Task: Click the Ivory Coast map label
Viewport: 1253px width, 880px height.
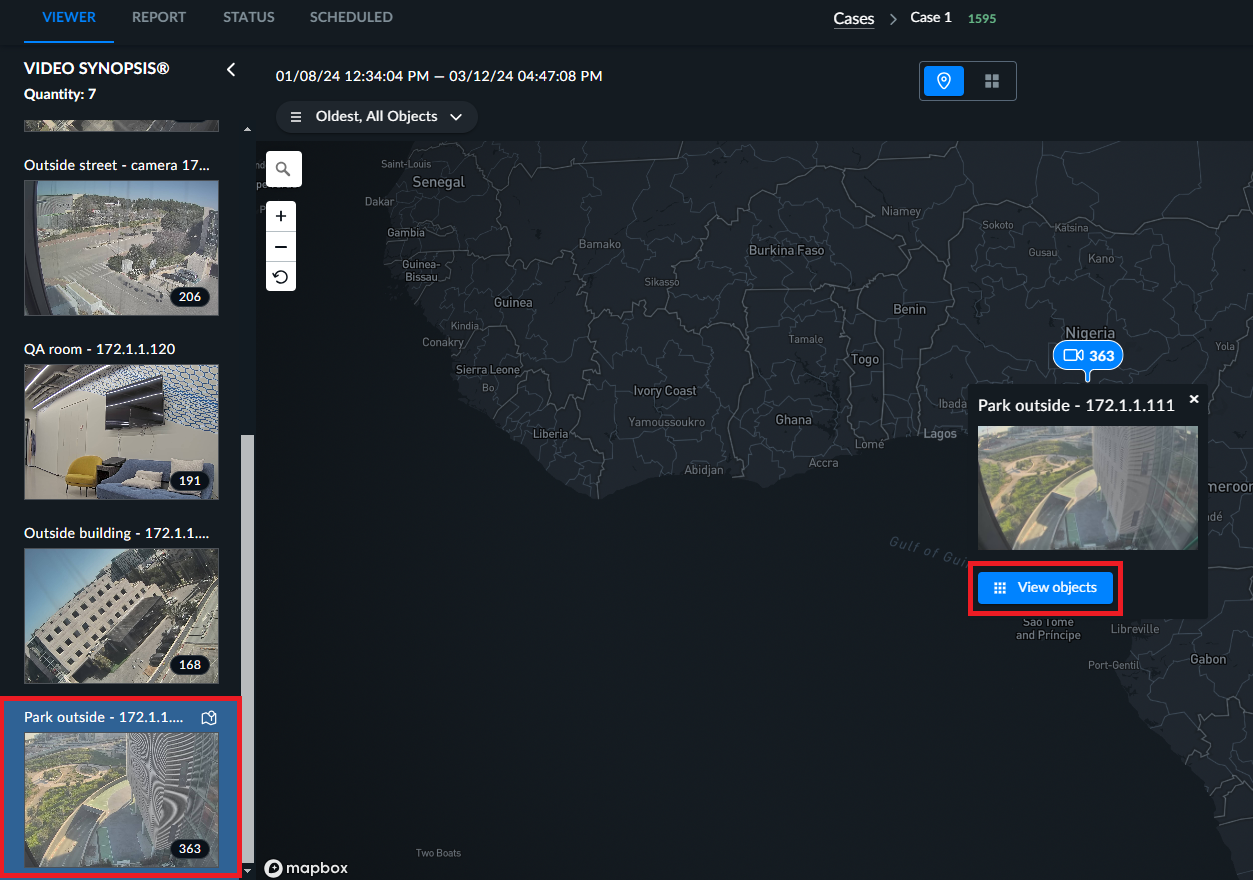Action: tap(665, 390)
